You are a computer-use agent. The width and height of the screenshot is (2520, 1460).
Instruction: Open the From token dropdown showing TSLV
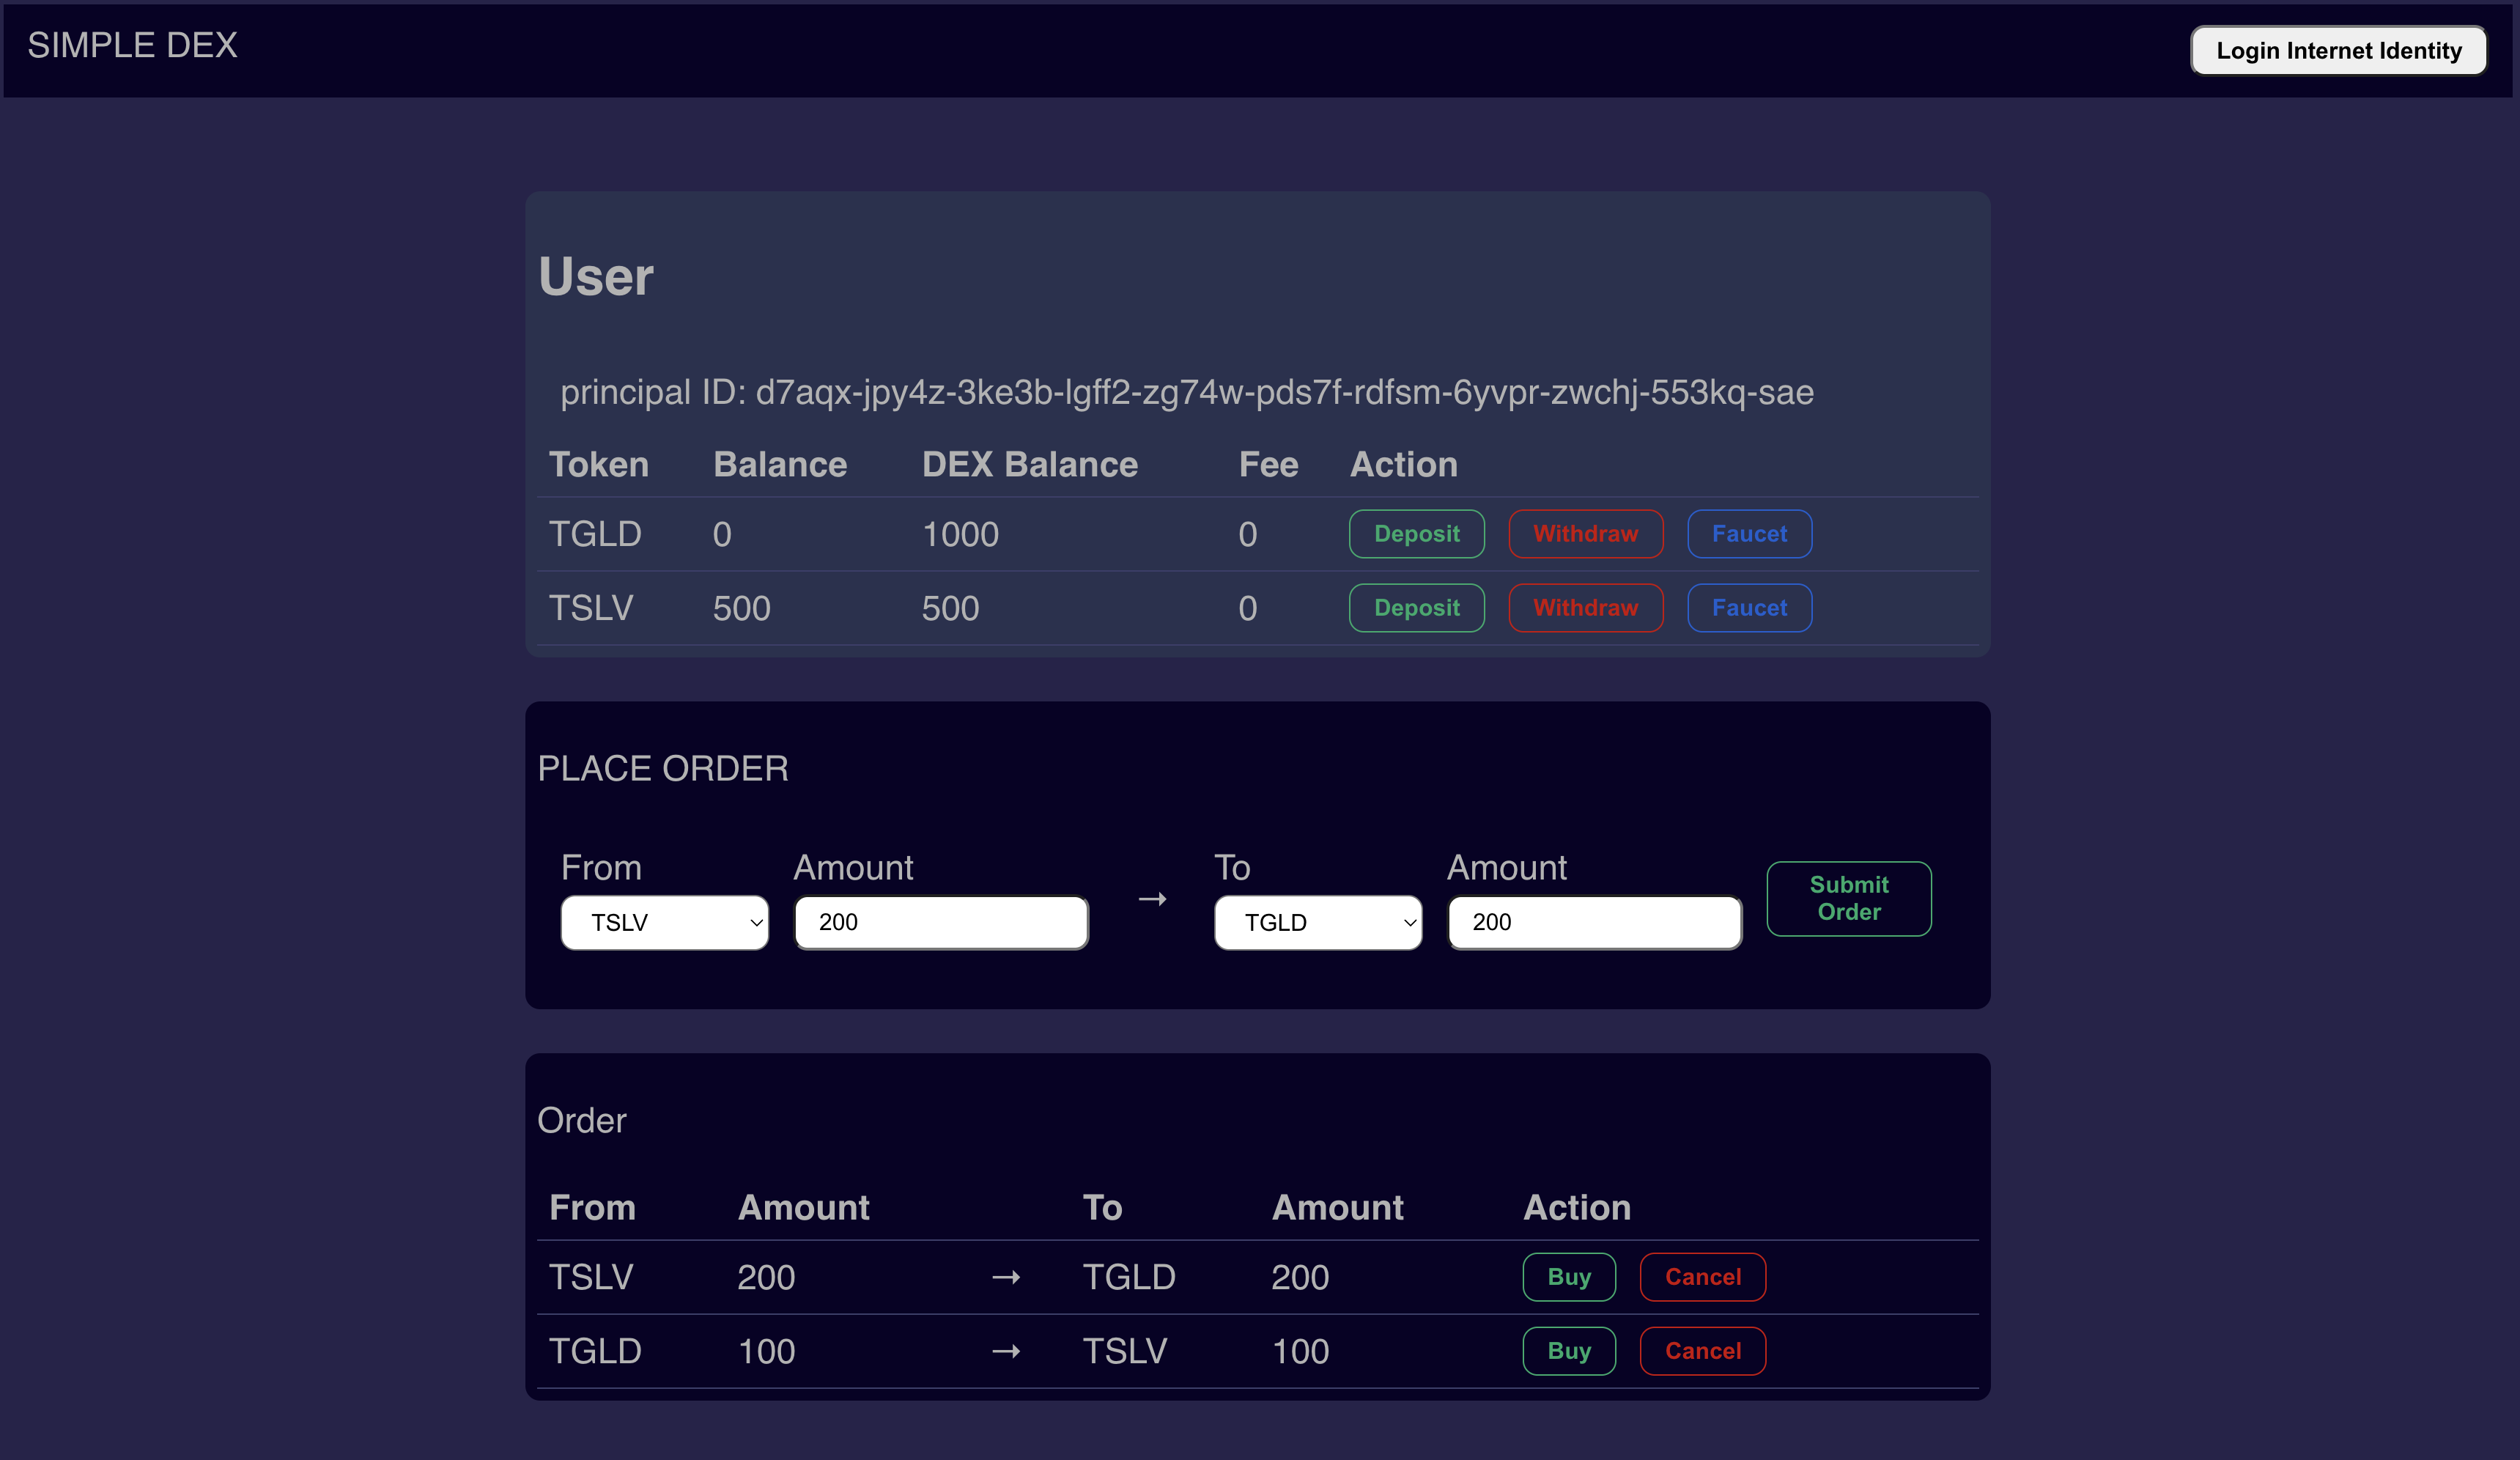664,922
